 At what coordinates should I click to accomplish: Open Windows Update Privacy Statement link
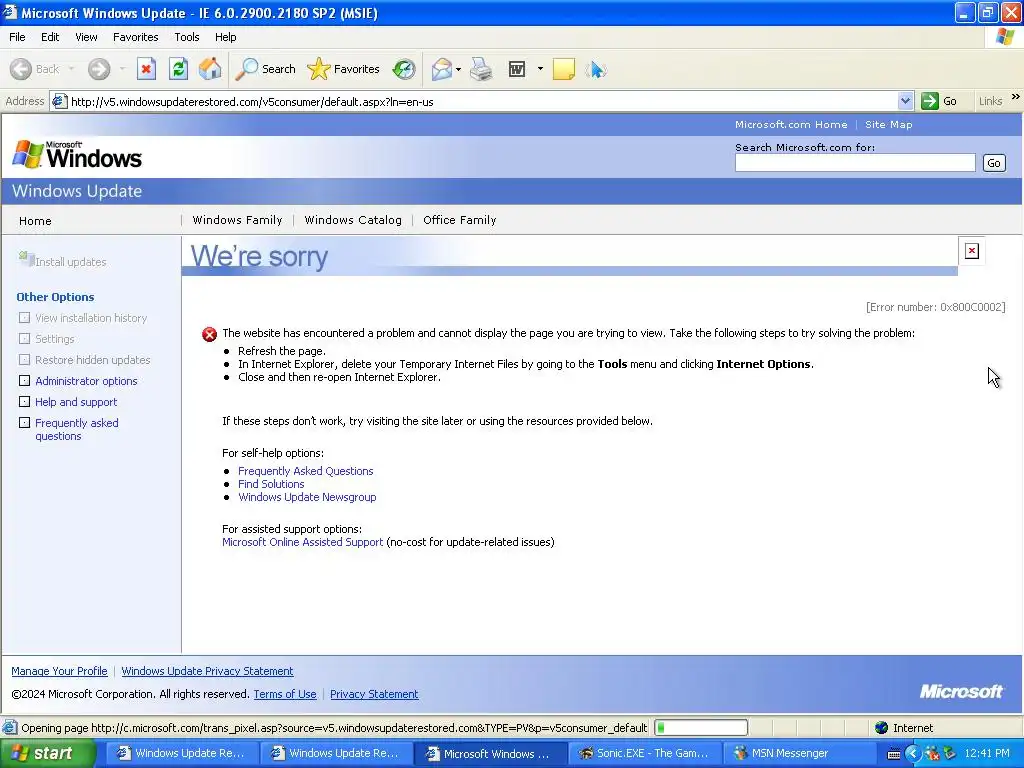coord(207,671)
